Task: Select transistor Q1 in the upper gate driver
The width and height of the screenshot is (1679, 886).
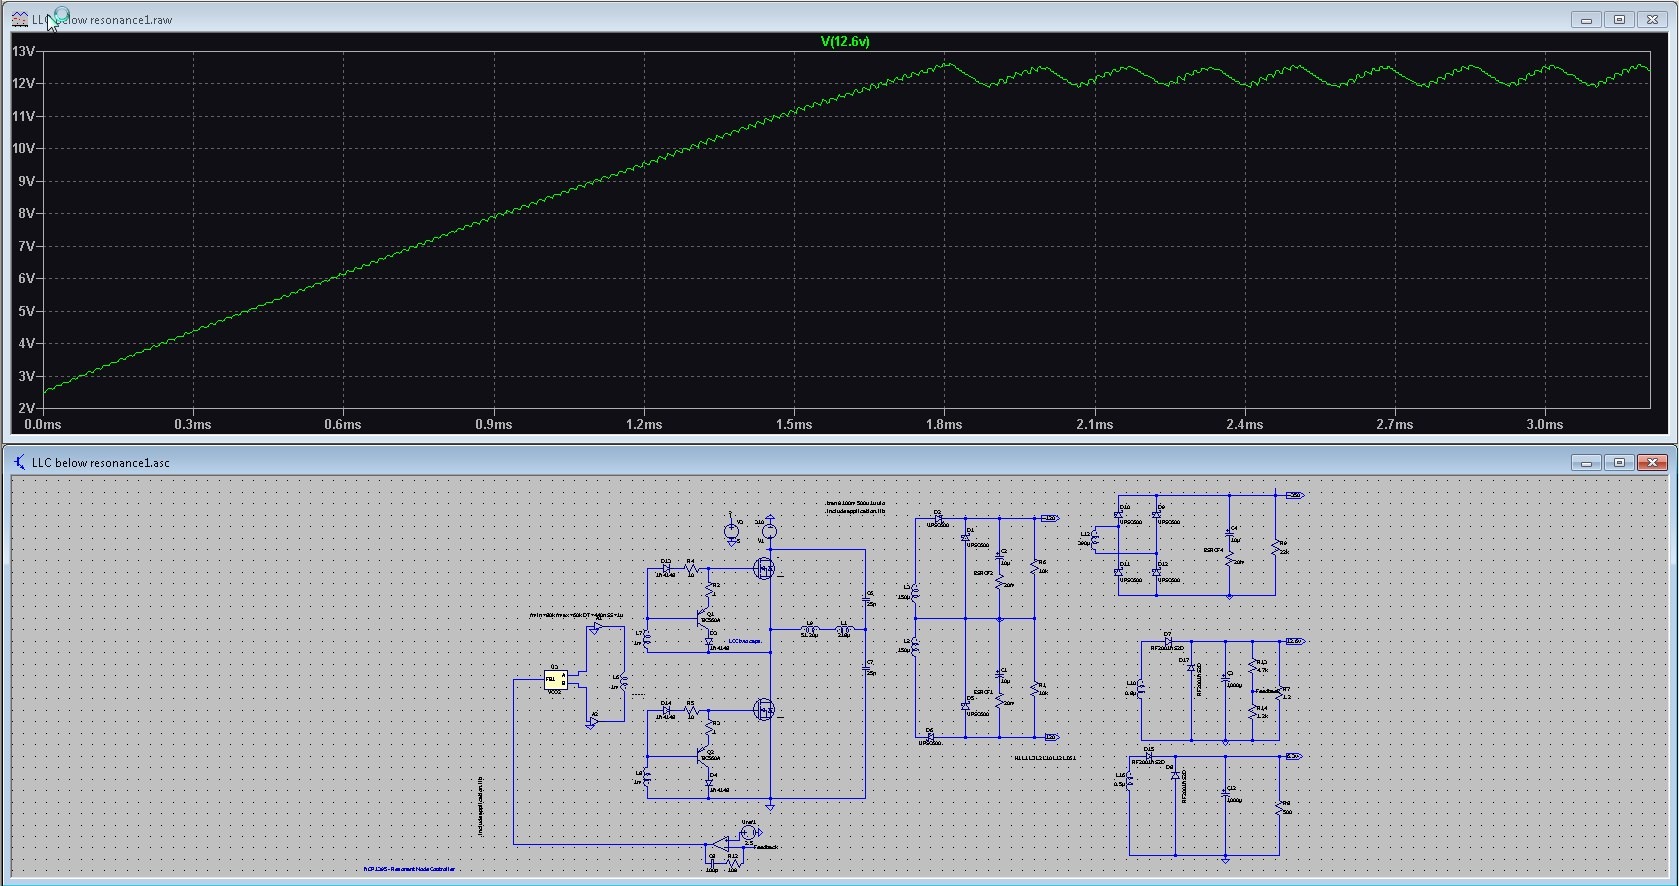Action: 703,618
